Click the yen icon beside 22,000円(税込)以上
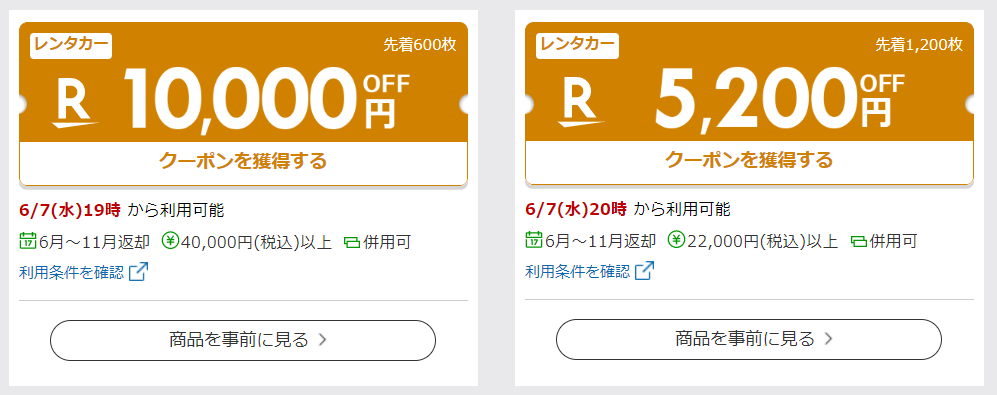Image resolution: width=997 pixels, height=395 pixels. click(x=677, y=240)
